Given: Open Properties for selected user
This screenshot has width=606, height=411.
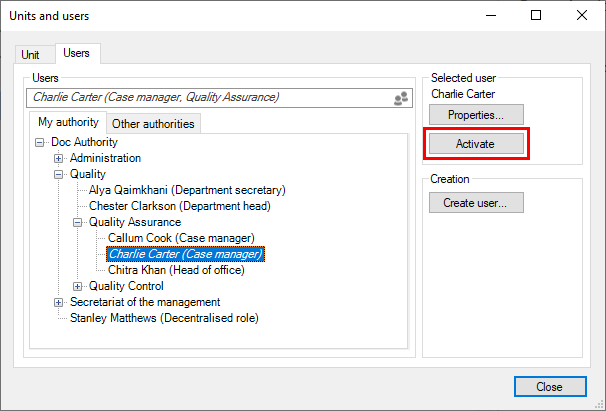Looking at the screenshot, I should coord(475,115).
